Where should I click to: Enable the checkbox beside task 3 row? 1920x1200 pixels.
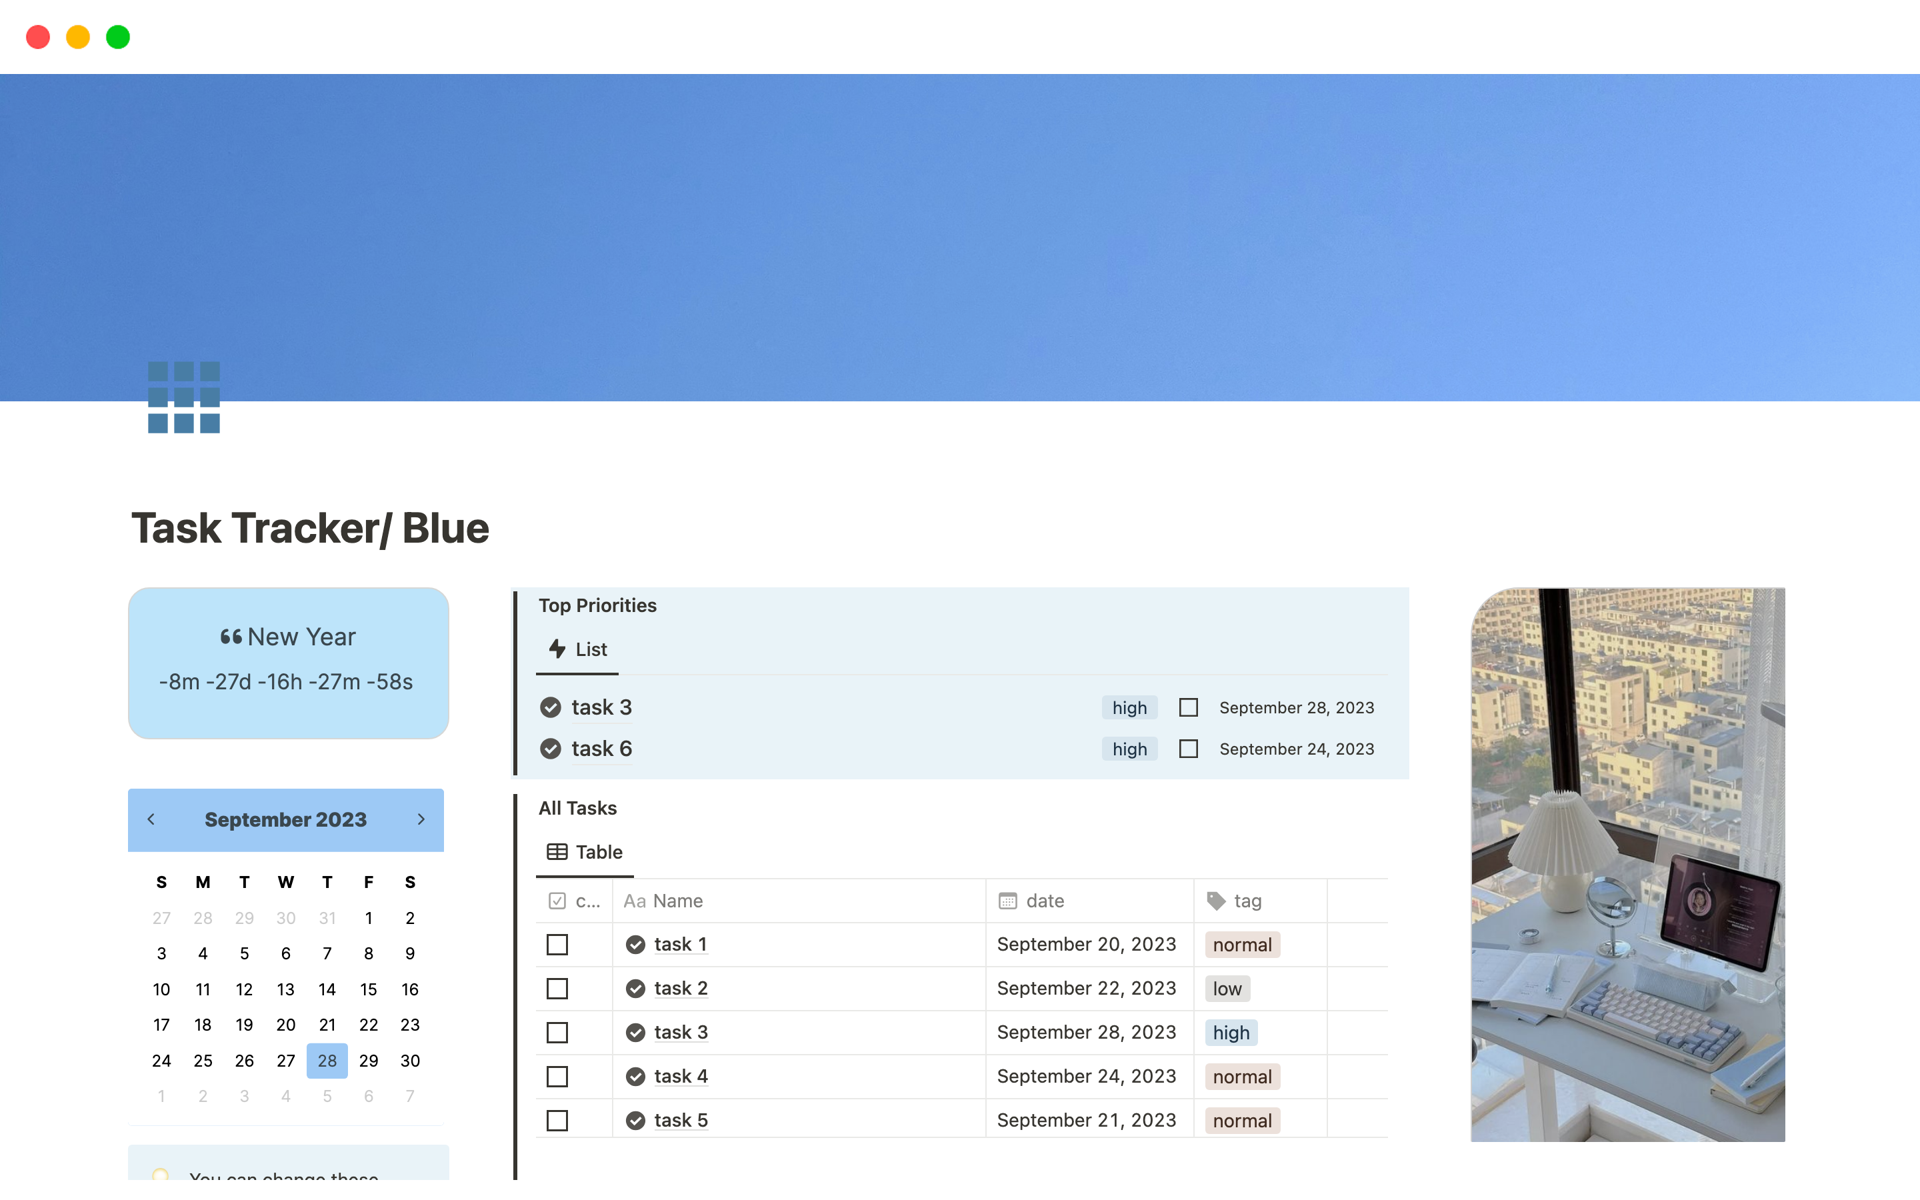[558, 1031]
